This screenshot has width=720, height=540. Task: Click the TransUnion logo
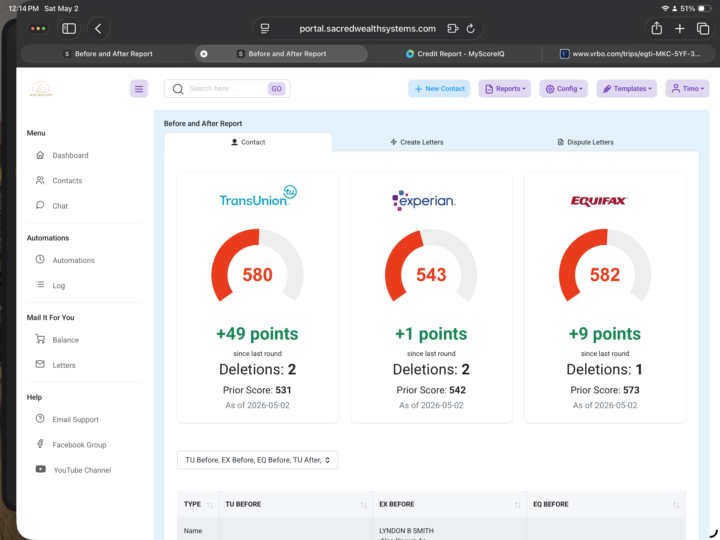[x=258, y=196]
